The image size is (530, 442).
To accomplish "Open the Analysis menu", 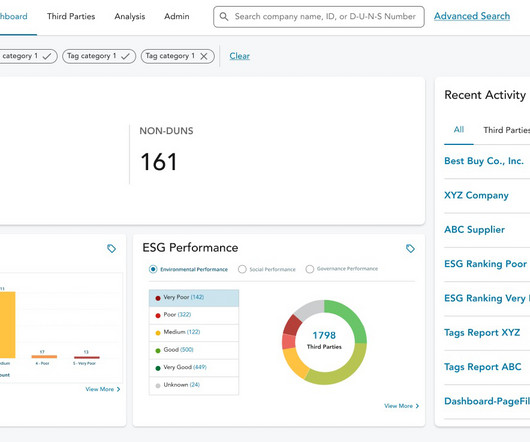I will [130, 16].
